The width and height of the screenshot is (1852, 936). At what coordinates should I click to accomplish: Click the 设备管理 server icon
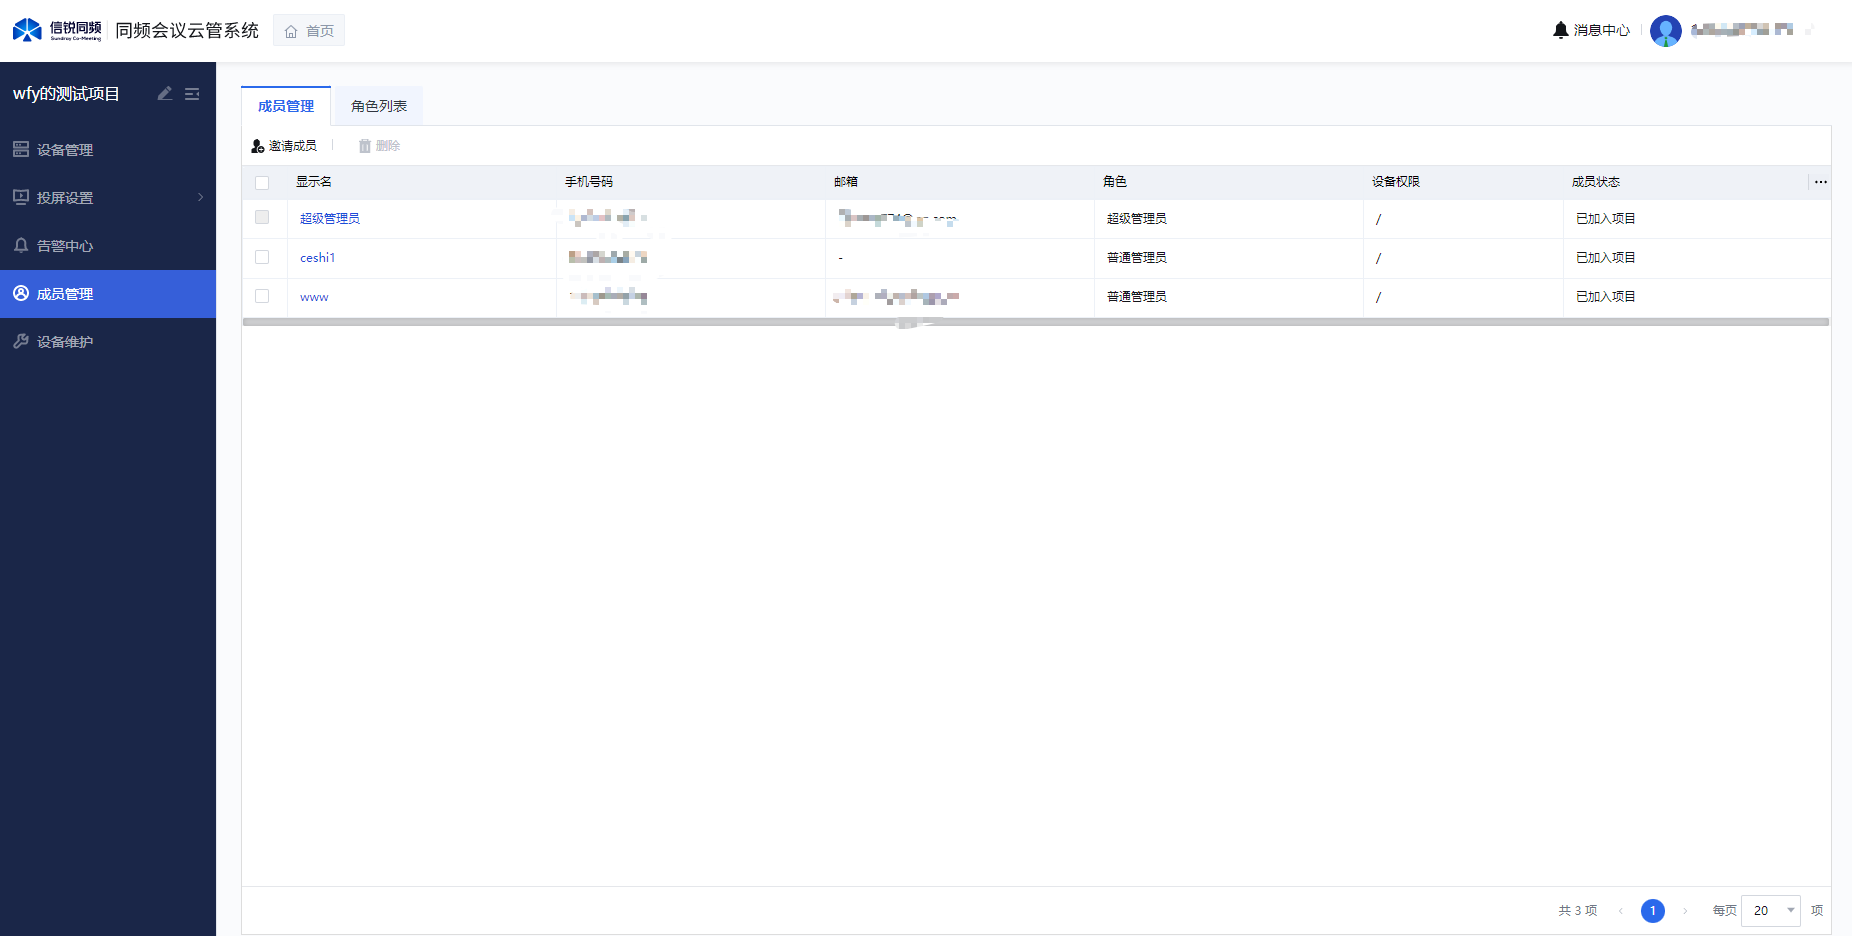[21, 149]
